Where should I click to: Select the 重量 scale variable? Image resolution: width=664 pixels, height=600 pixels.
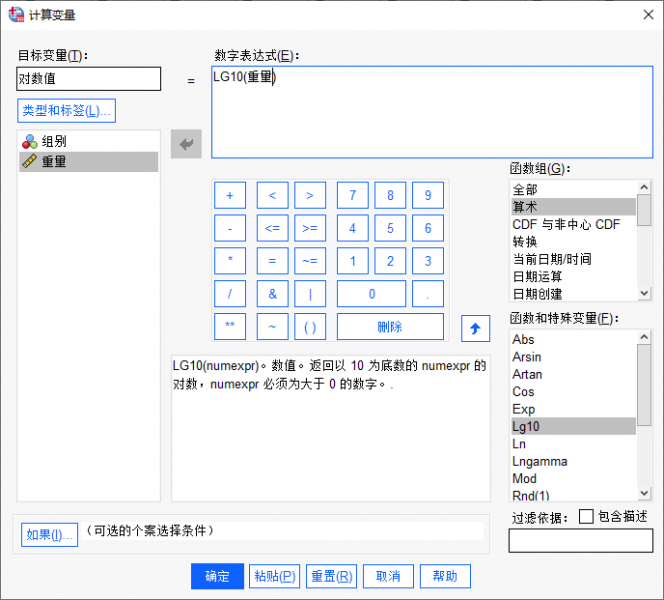point(89,161)
